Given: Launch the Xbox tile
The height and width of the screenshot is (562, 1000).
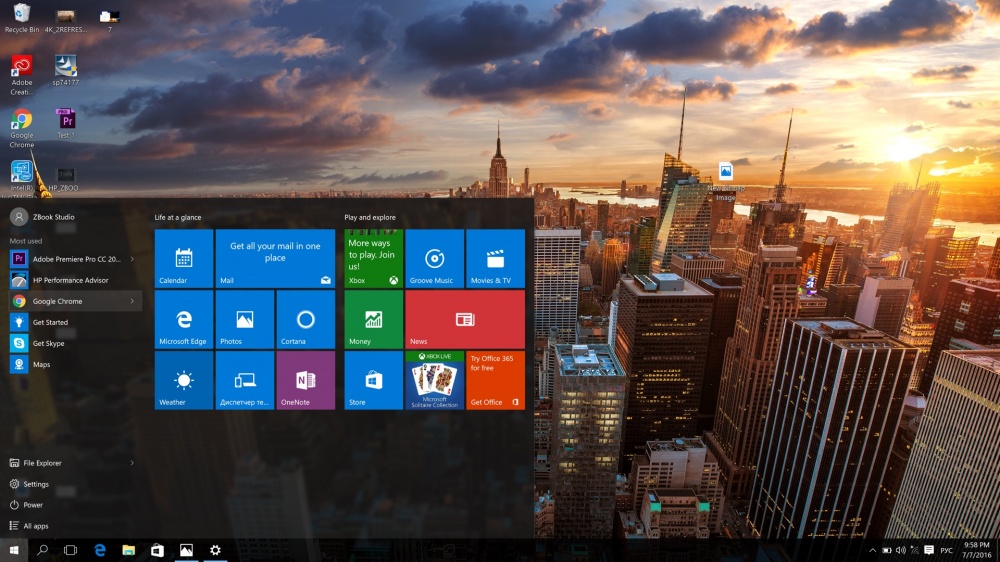Looking at the screenshot, I should pos(373,258).
